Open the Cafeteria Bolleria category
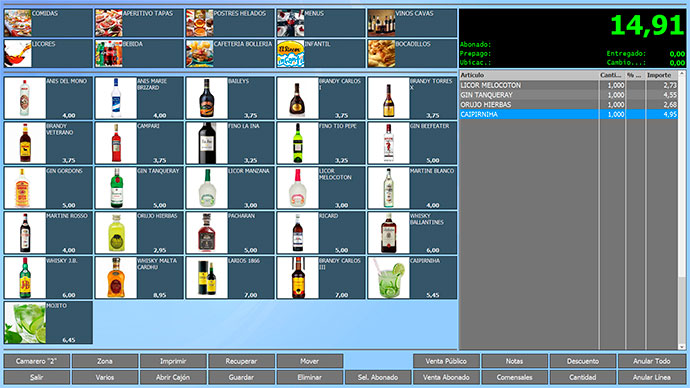 click(230, 54)
